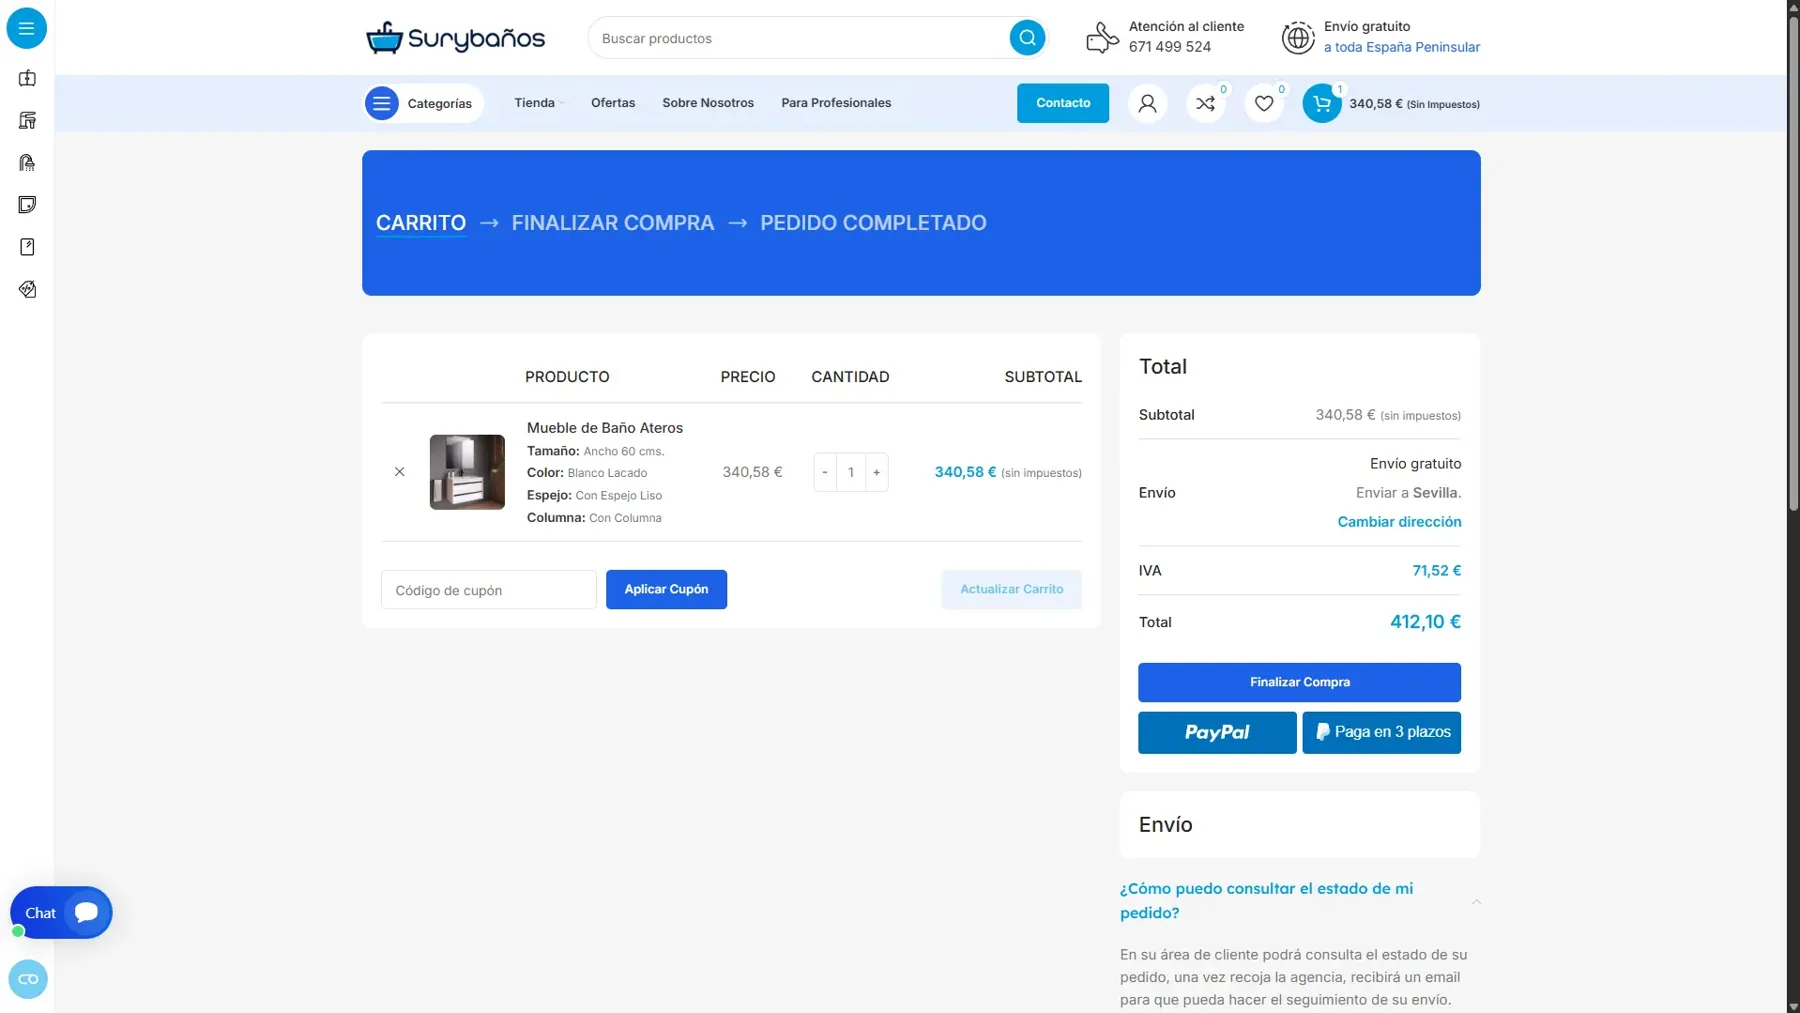Click the a toda España Peninsular link
The height and width of the screenshot is (1013, 1800).
pyautogui.click(x=1401, y=47)
